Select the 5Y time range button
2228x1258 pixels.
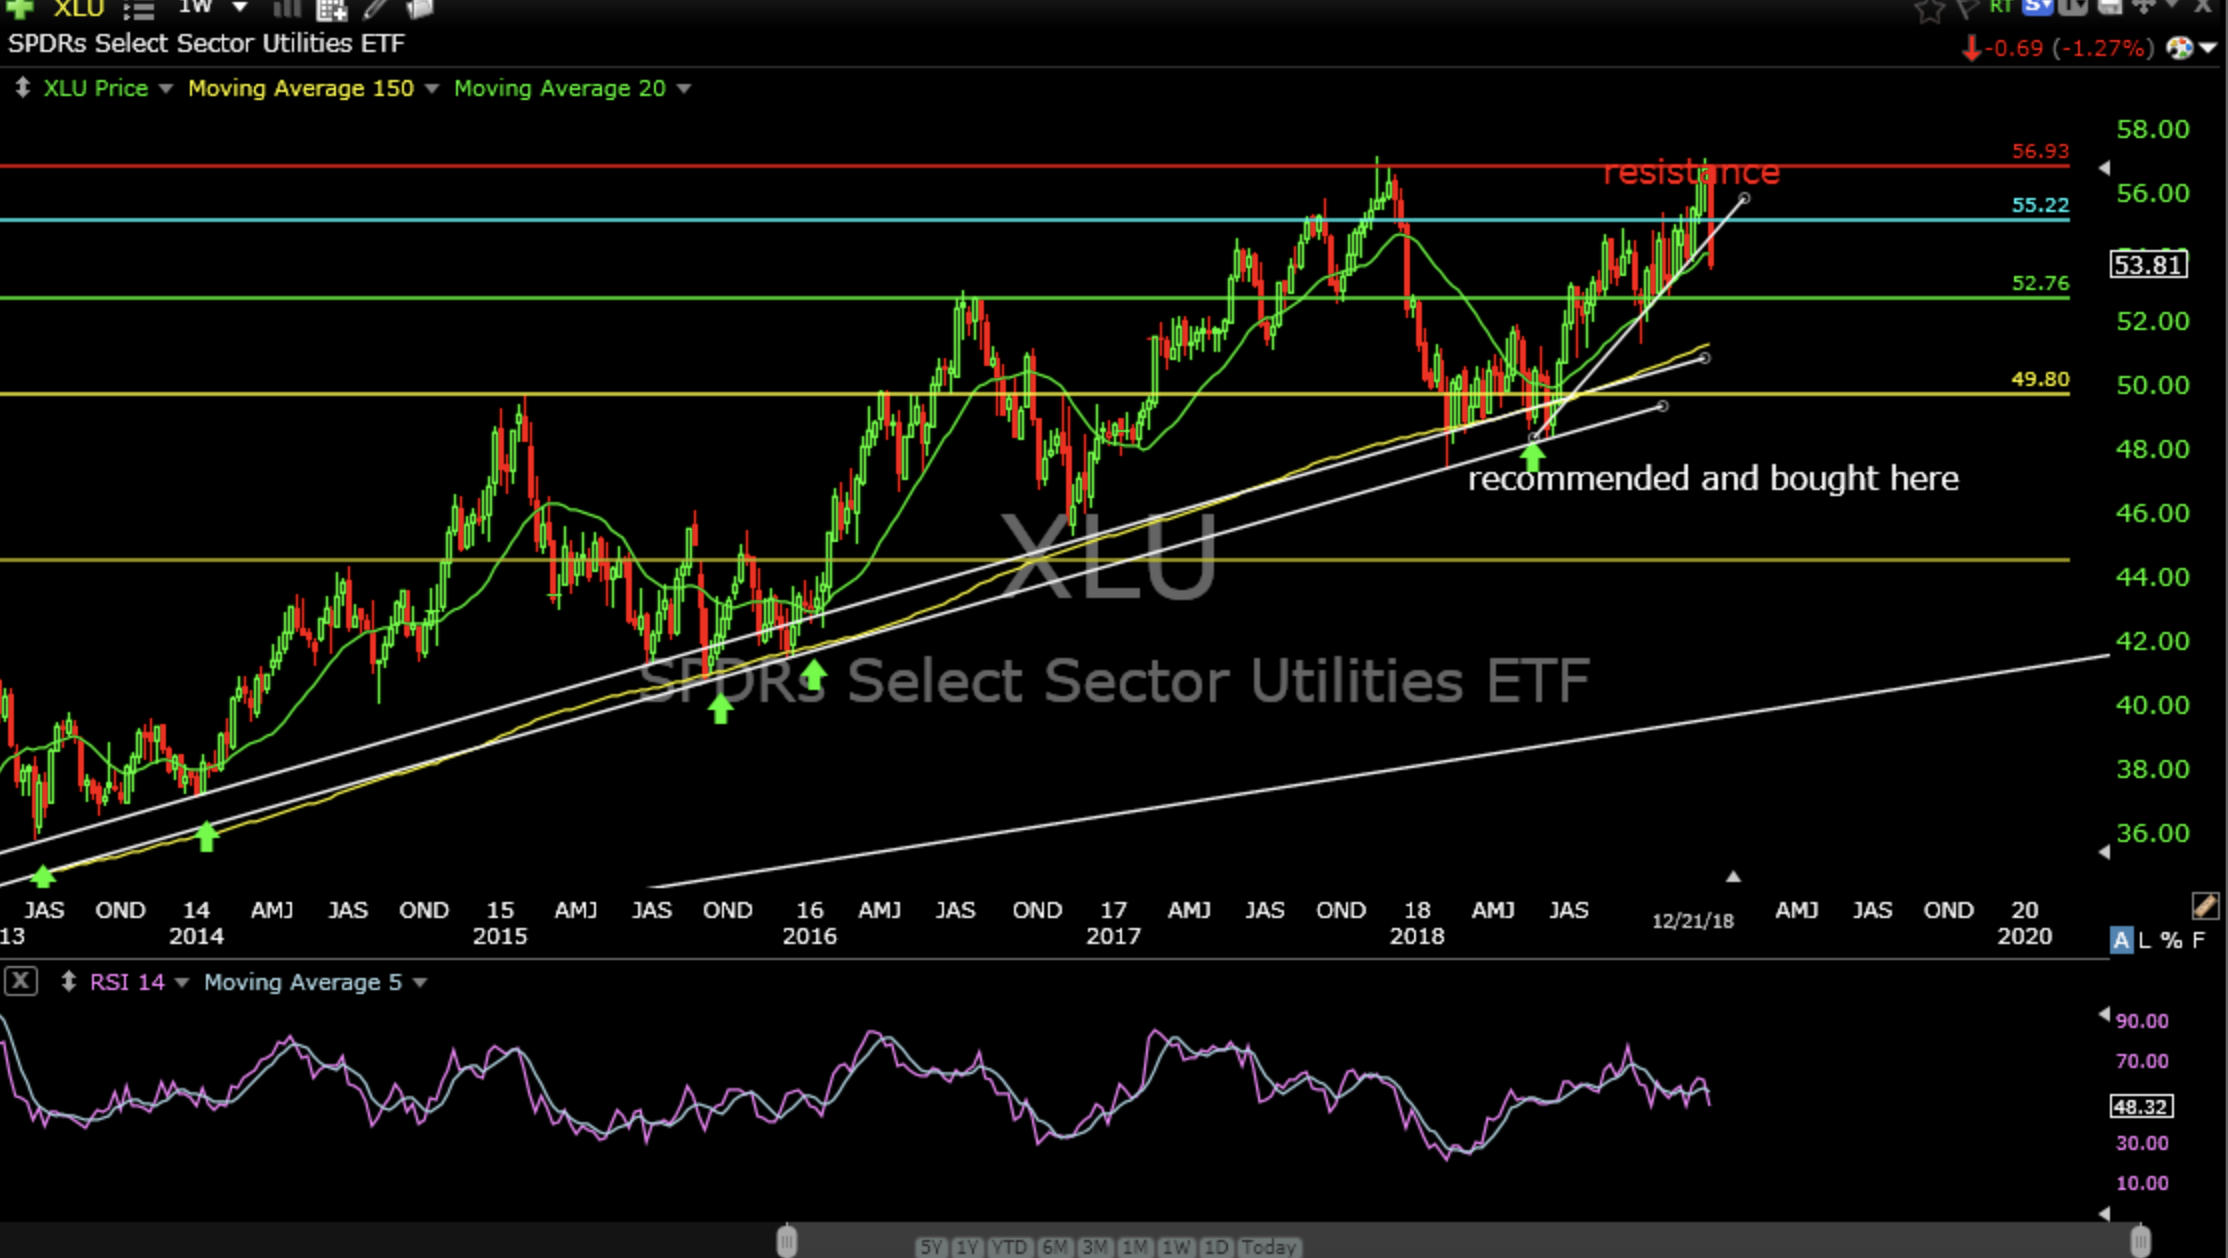pos(931,1247)
